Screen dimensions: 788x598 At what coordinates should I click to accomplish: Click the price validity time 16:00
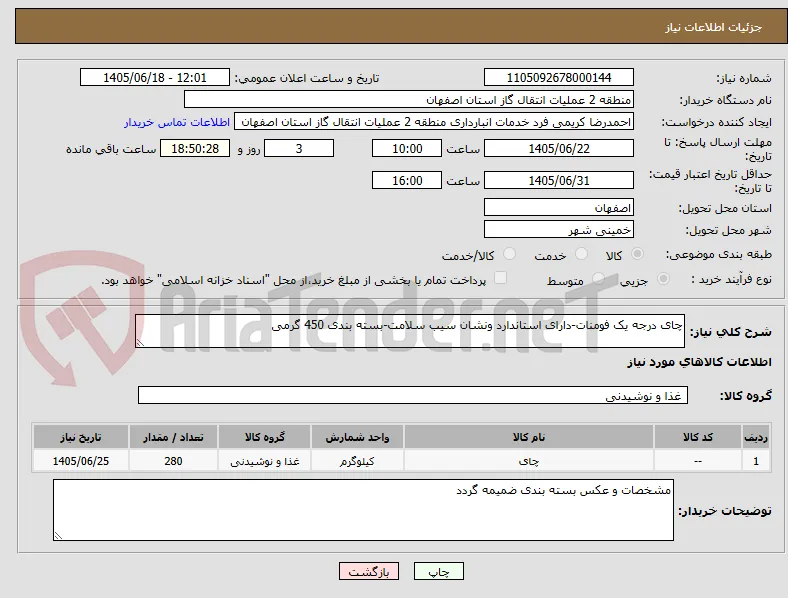[407, 180]
